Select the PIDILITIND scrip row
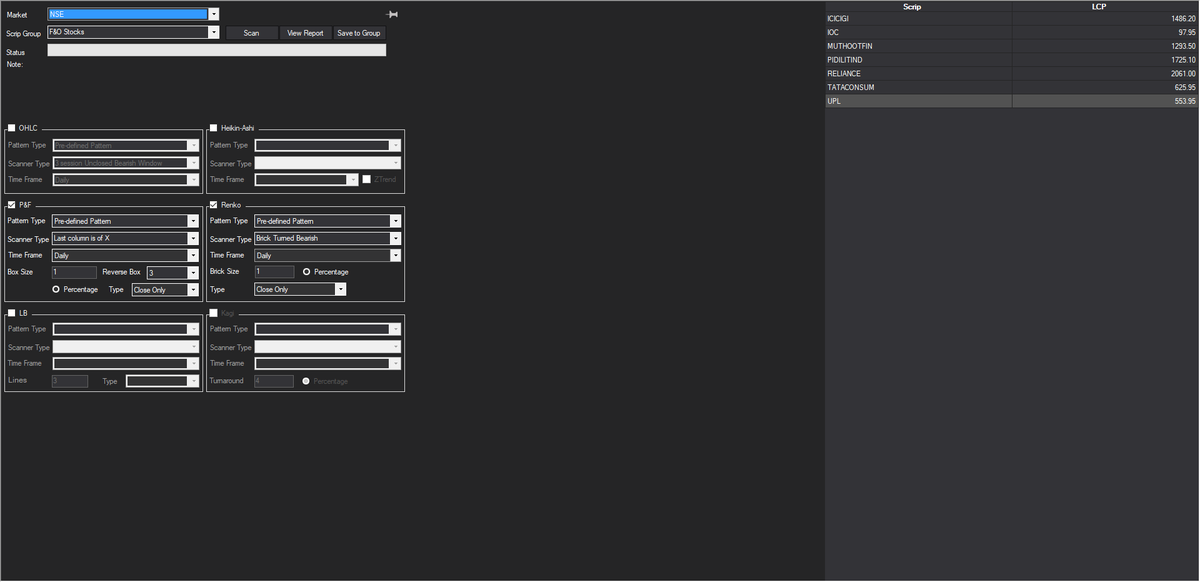This screenshot has width=1200, height=582. [x=1012, y=60]
